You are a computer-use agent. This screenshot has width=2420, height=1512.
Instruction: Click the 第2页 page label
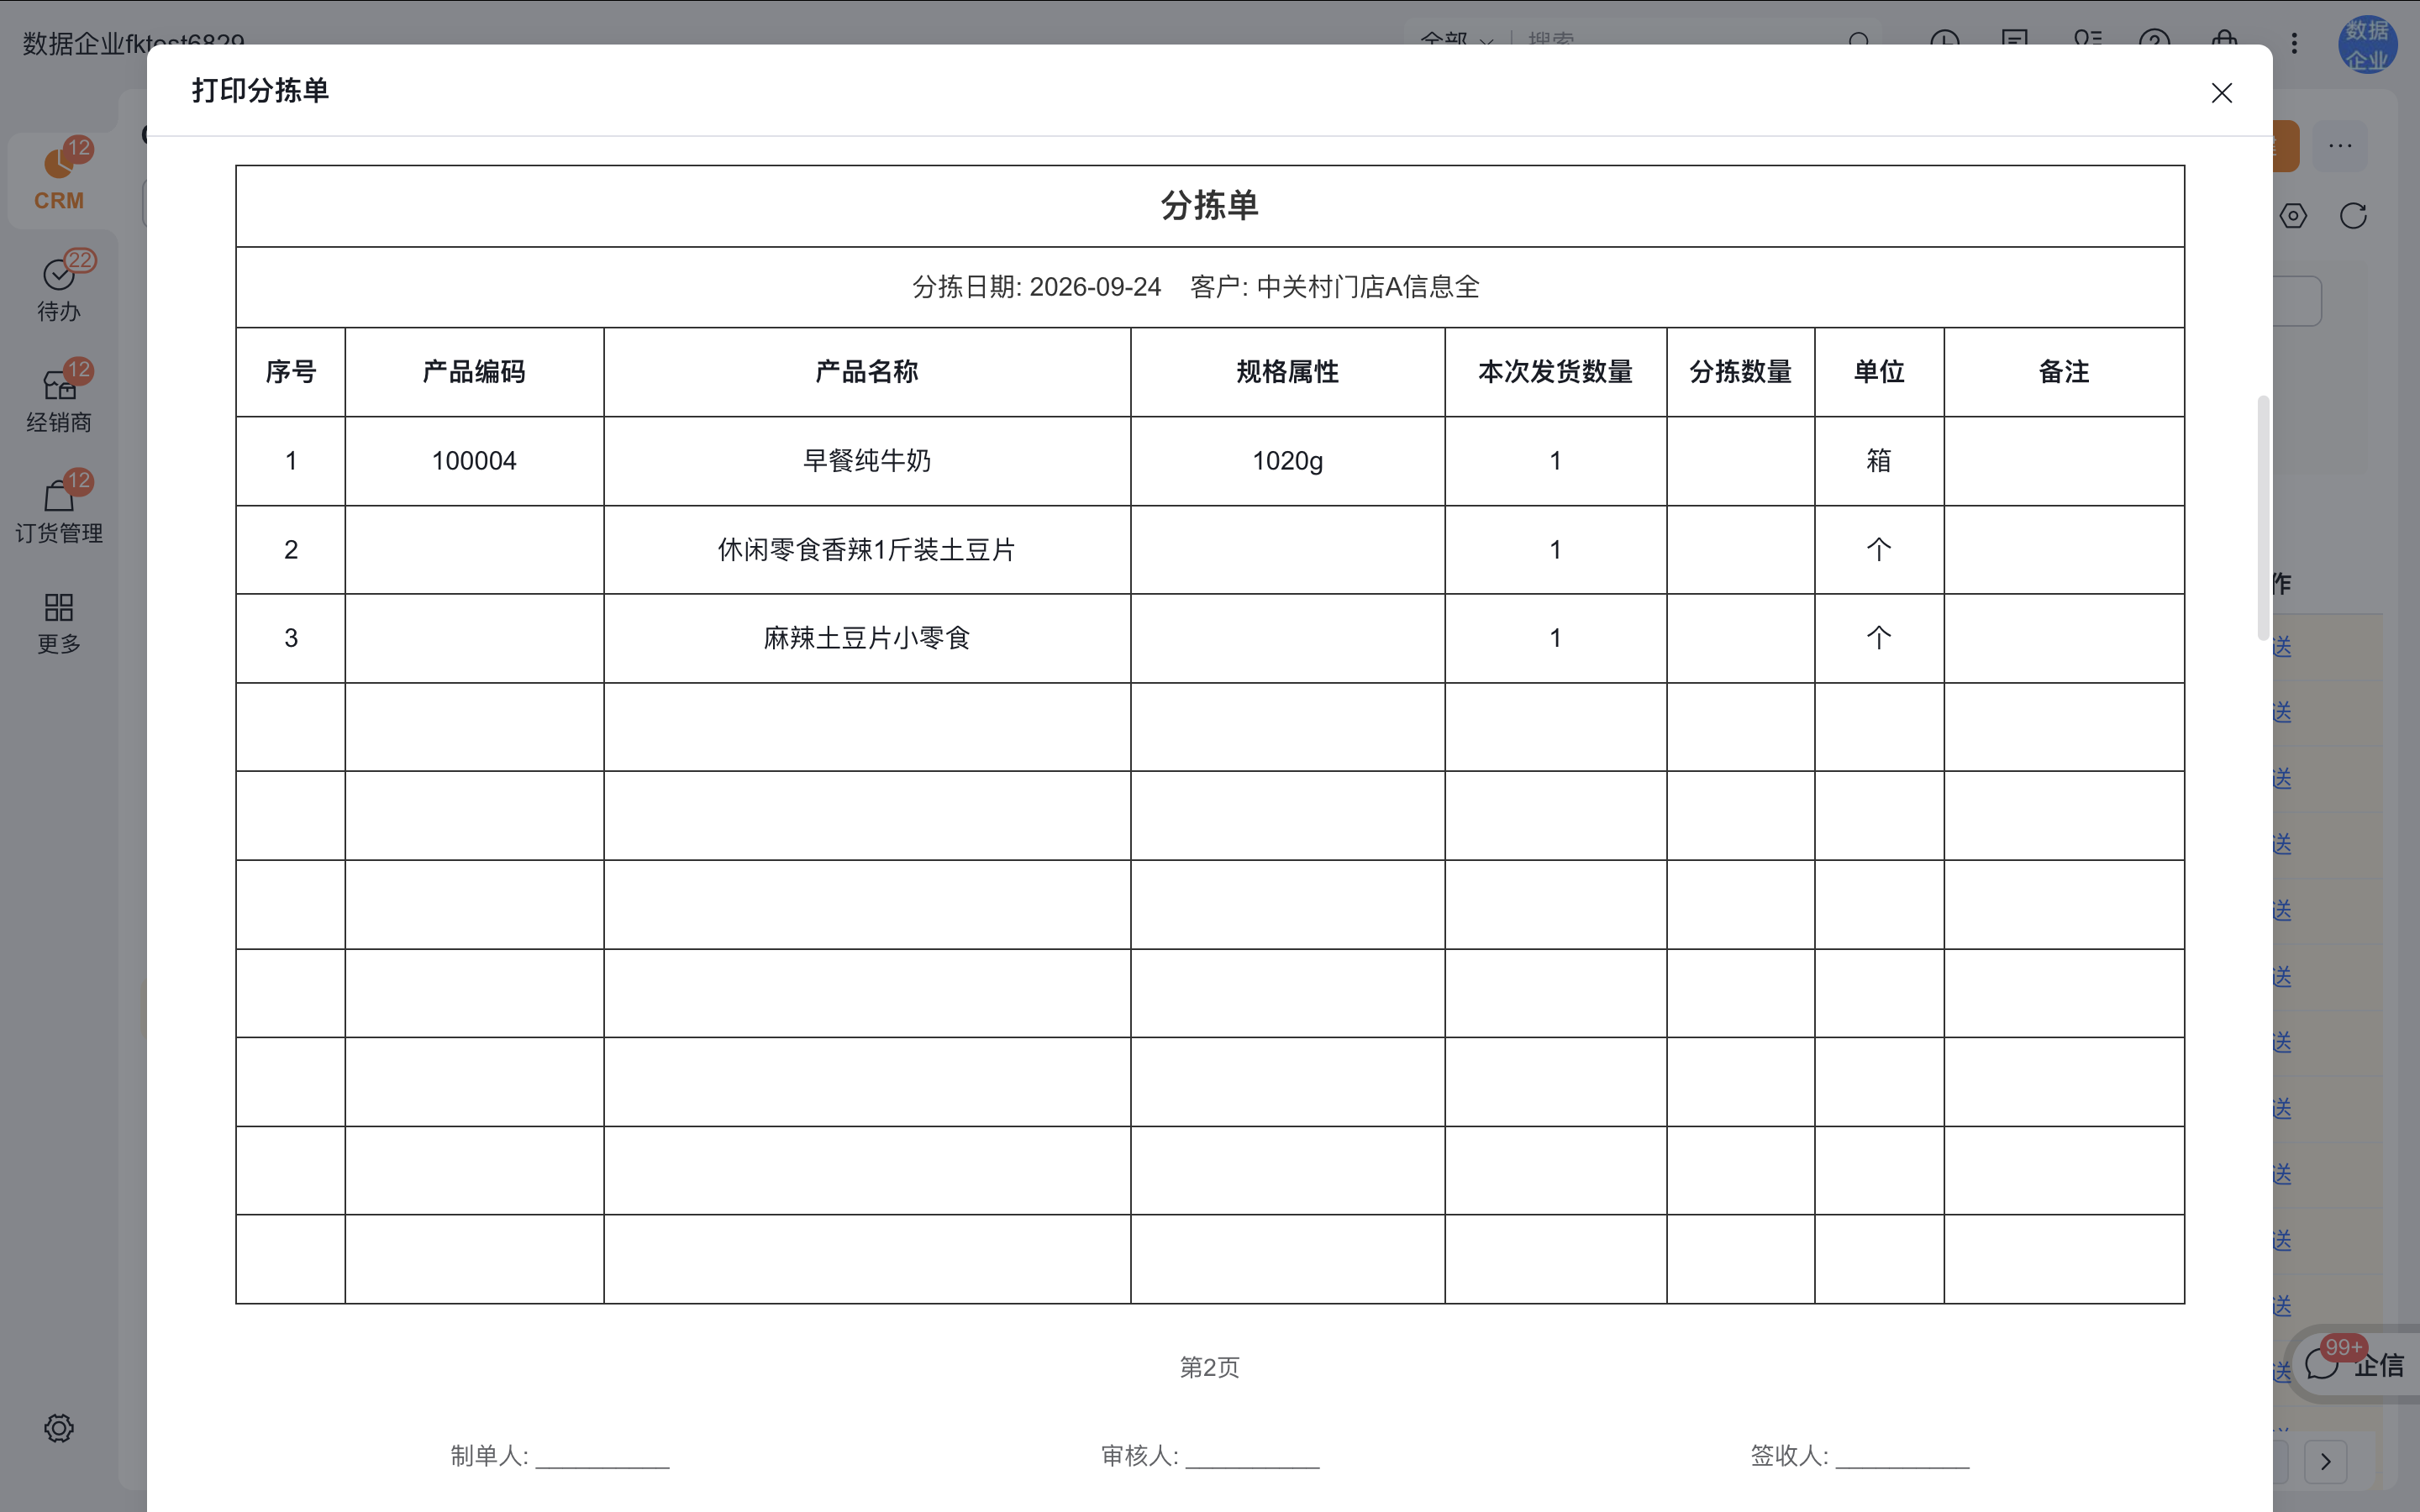coord(1209,1367)
